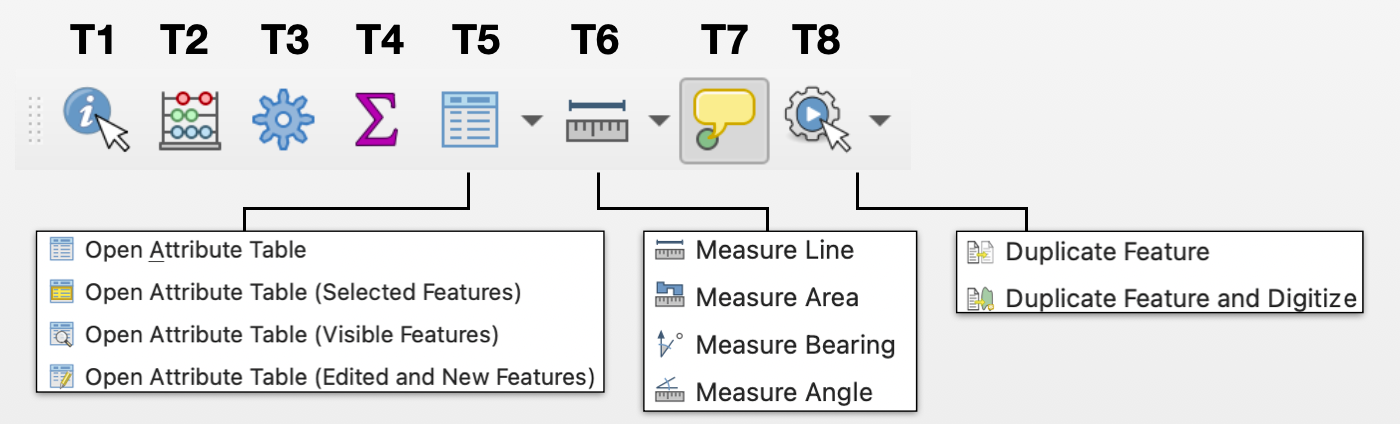
Task: Toggle the Map Tips speech bubble
Action: 724,120
